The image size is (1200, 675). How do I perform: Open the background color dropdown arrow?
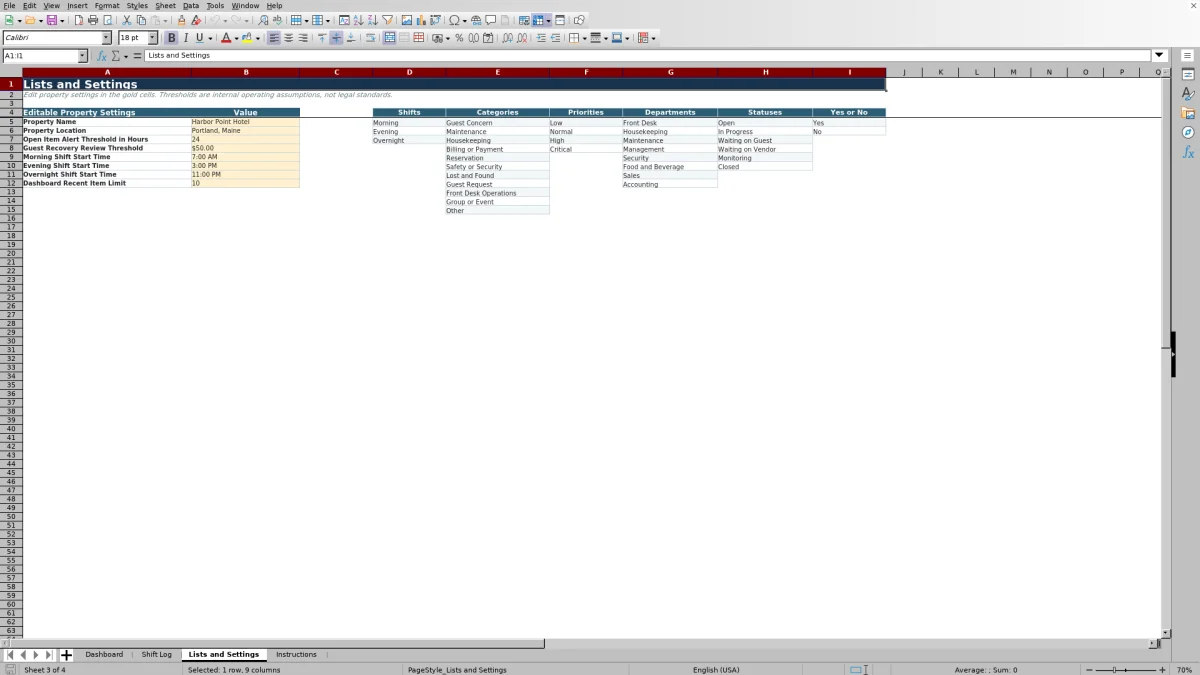click(x=257, y=38)
